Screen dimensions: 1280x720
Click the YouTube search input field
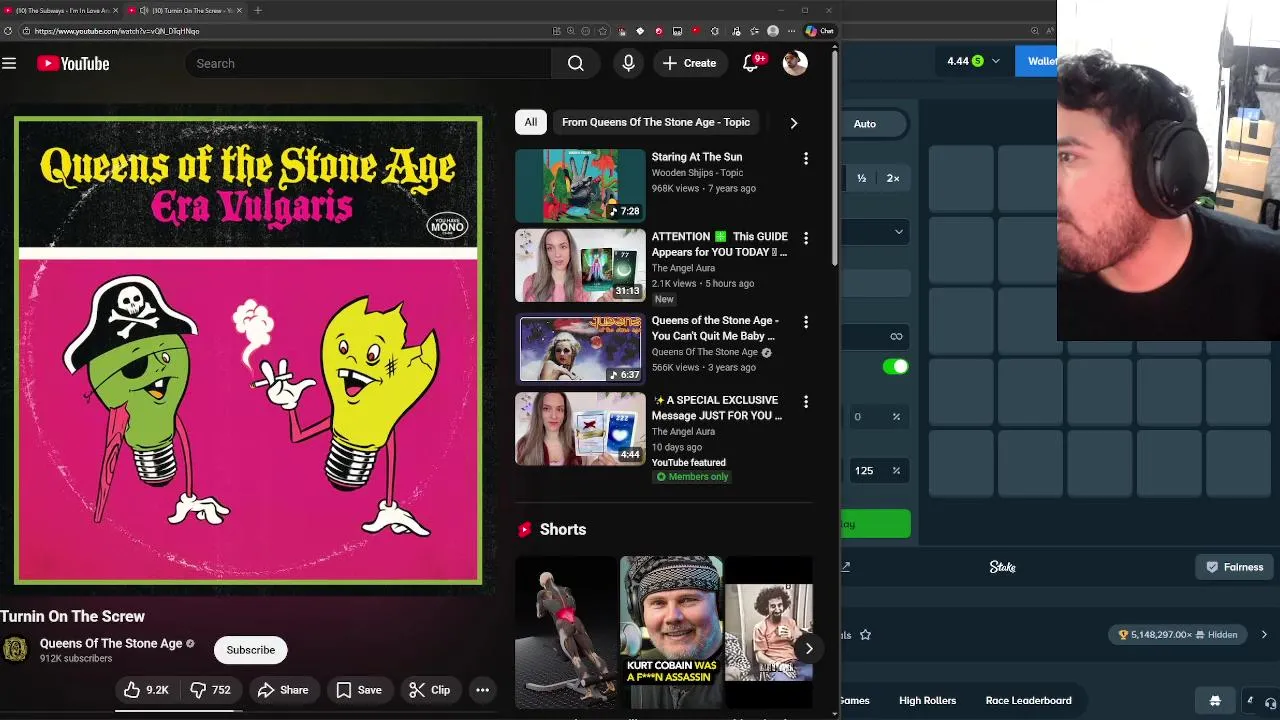368,63
